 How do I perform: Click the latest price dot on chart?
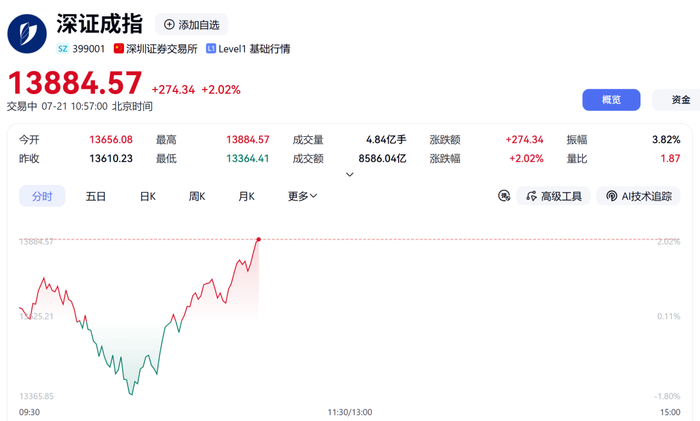coord(258,239)
